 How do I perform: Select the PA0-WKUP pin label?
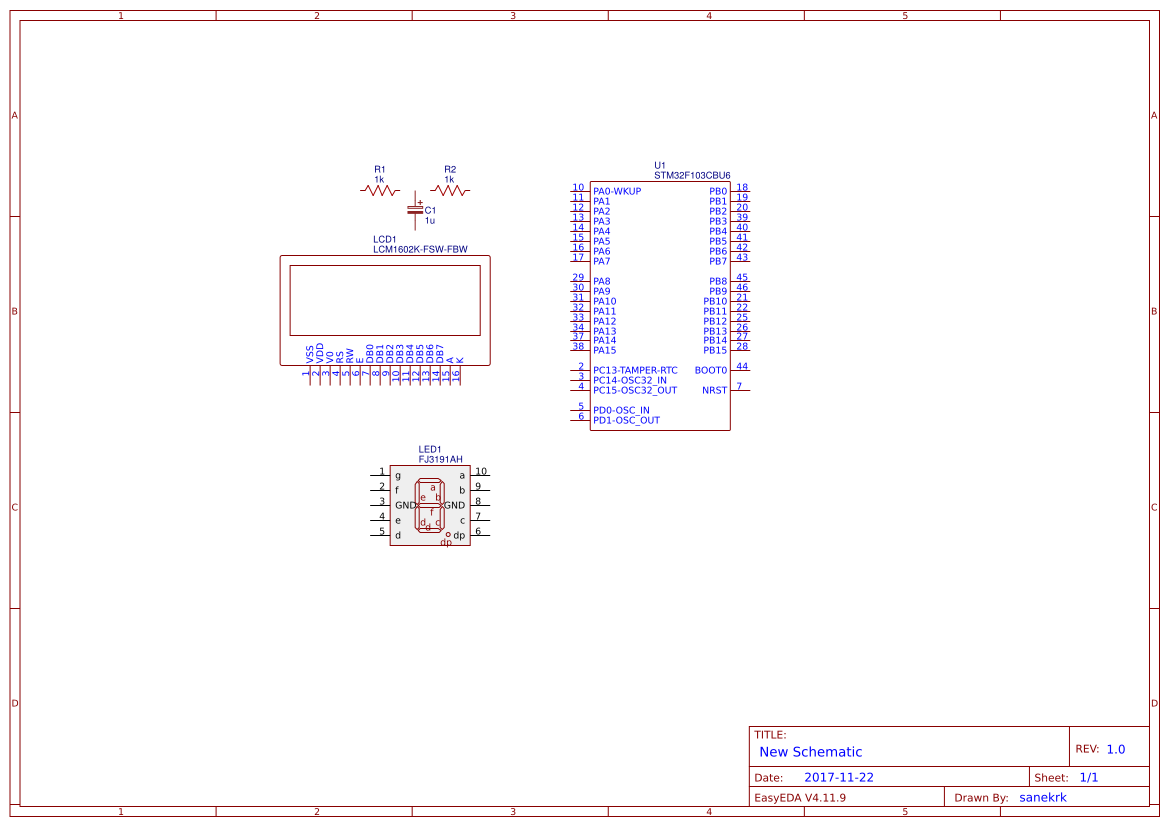pyautogui.click(x=617, y=190)
